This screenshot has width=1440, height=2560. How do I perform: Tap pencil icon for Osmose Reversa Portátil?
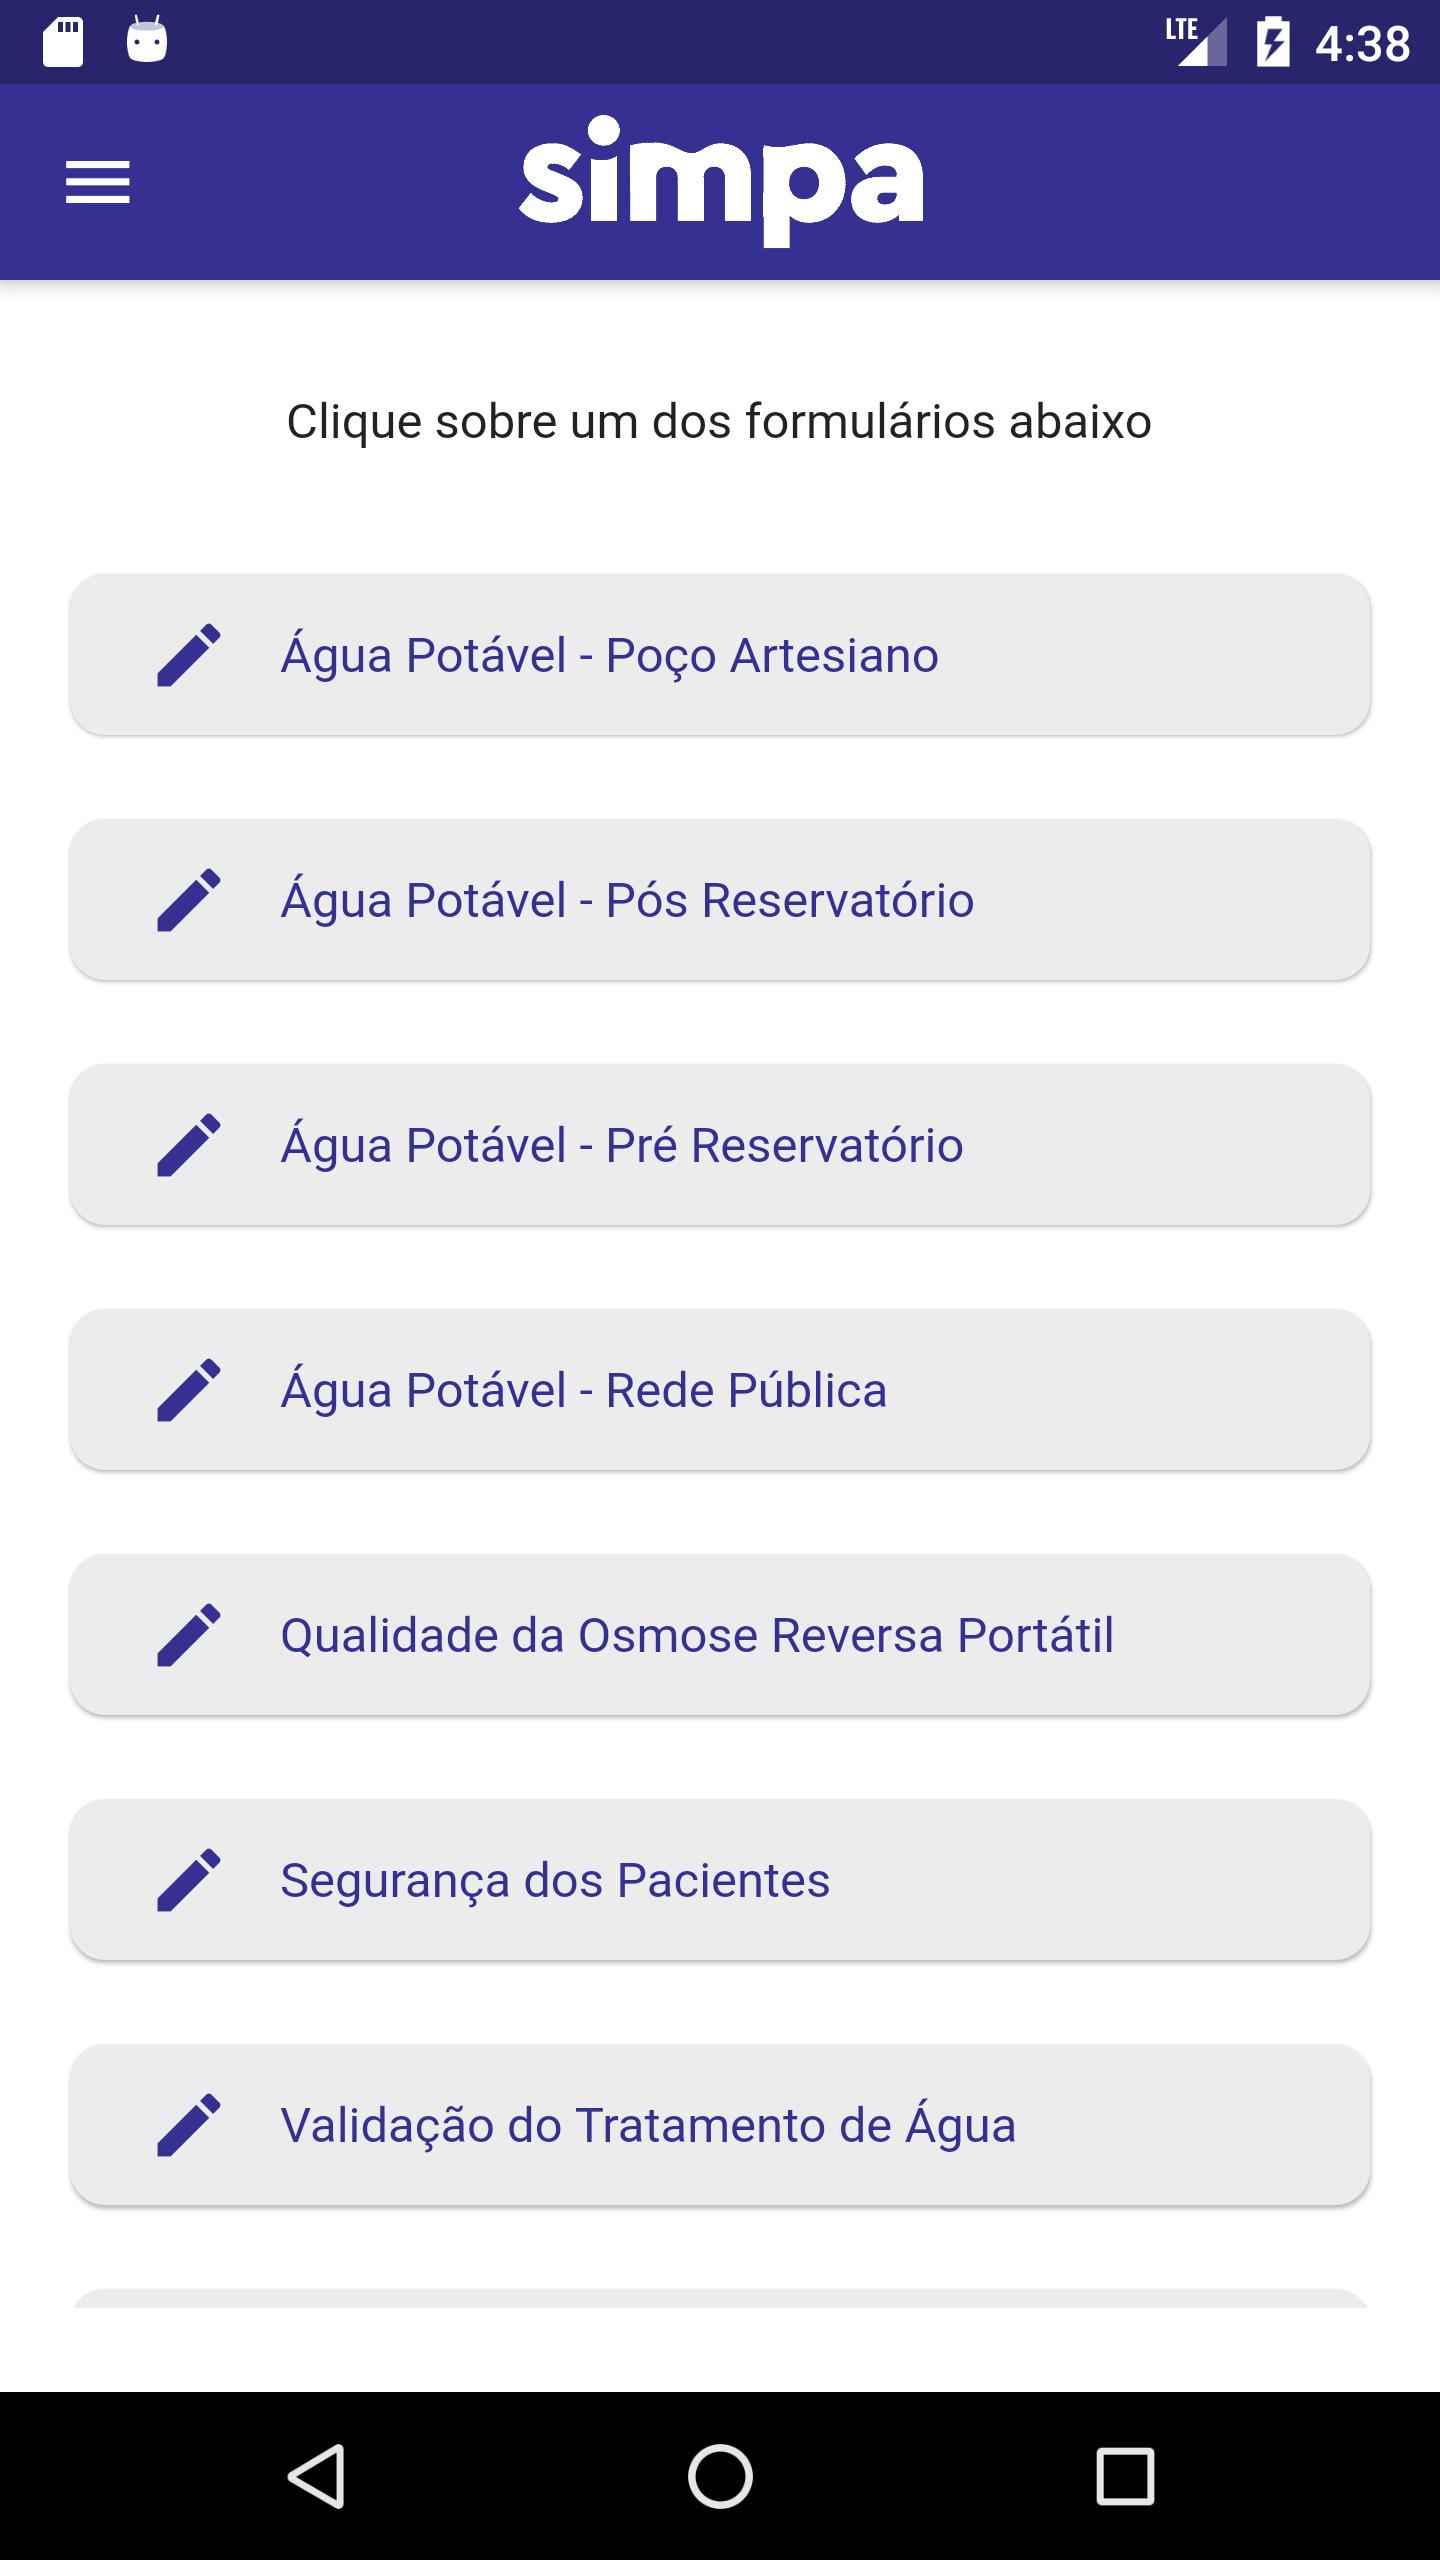(x=189, y=1635)
